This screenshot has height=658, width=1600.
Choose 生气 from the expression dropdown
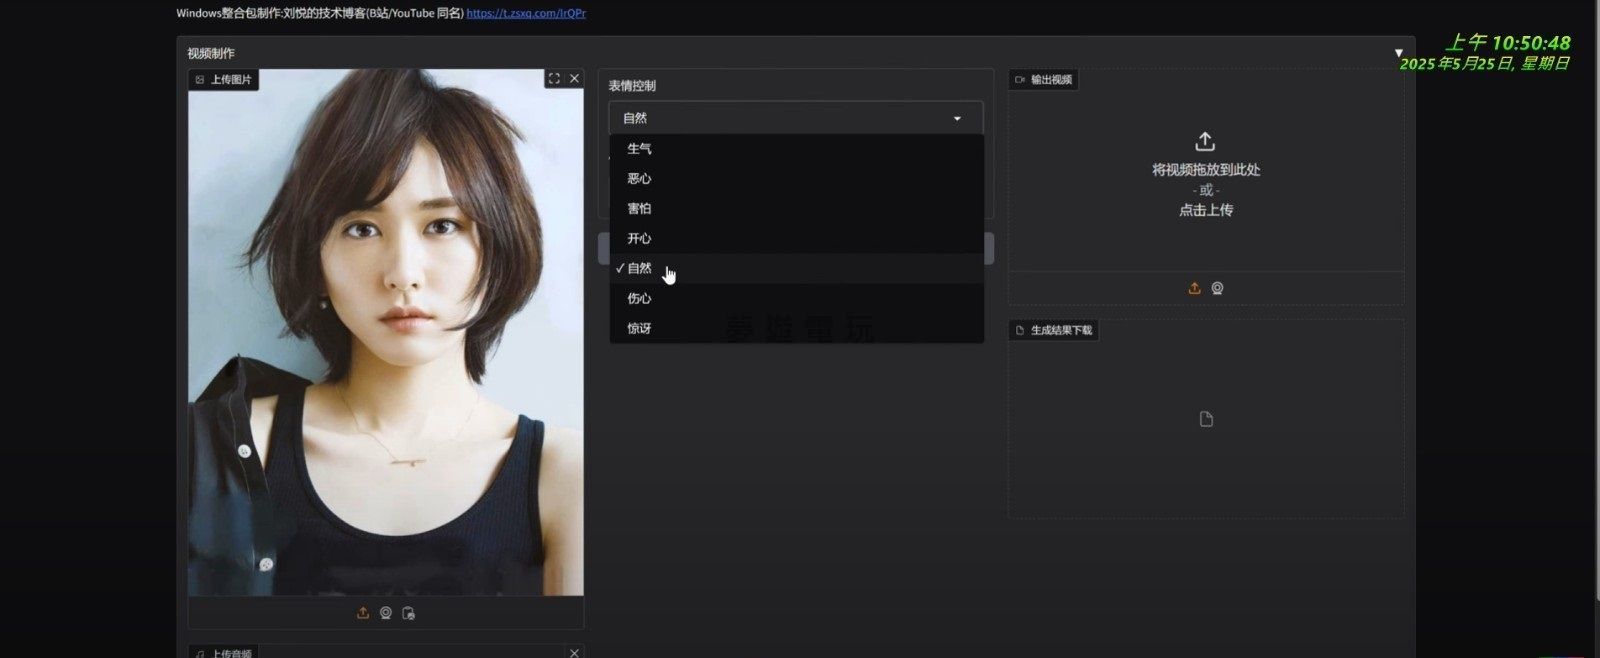(x=639, y=149)
